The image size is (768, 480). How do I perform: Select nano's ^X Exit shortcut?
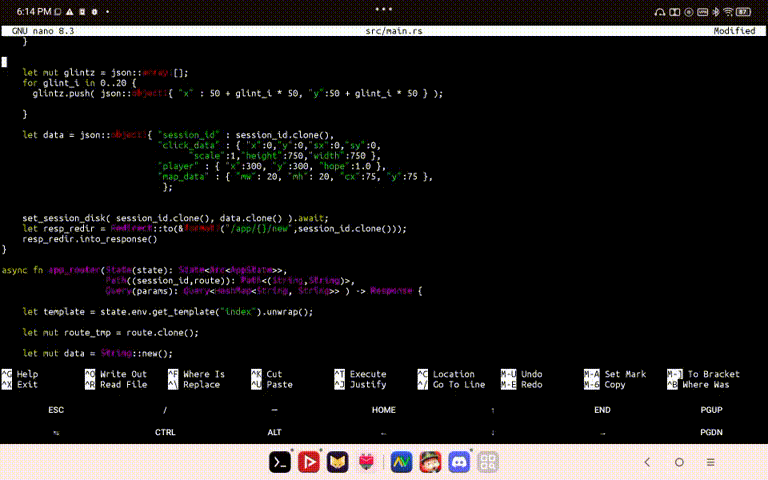coord(20,384)
